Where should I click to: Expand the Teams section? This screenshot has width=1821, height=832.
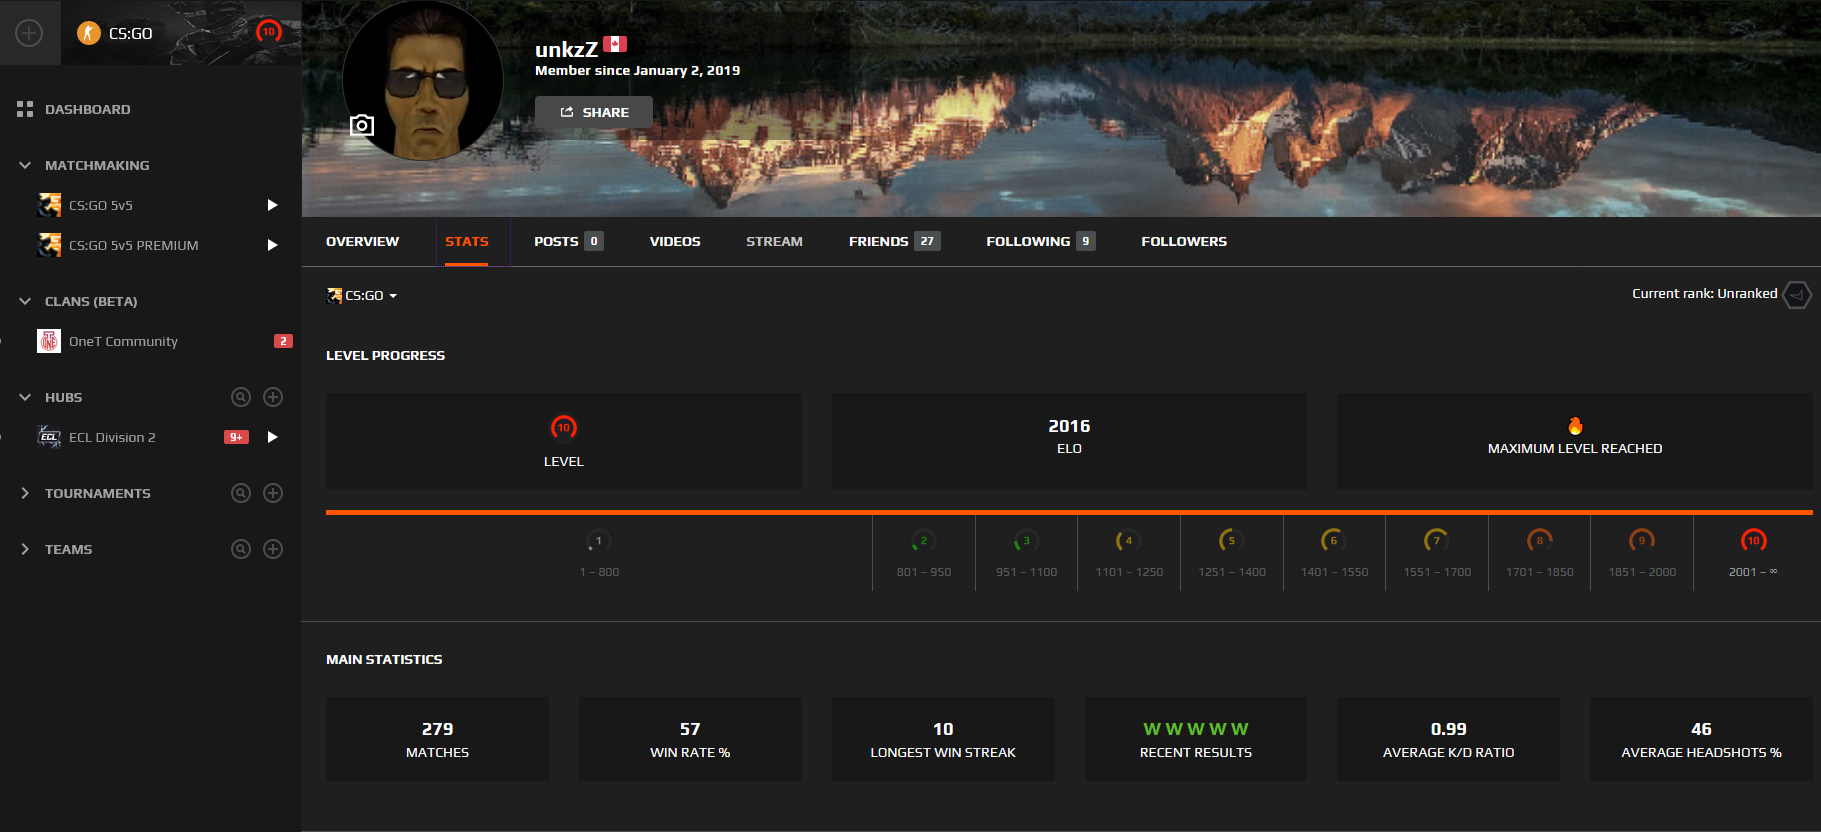click(25, 549)
